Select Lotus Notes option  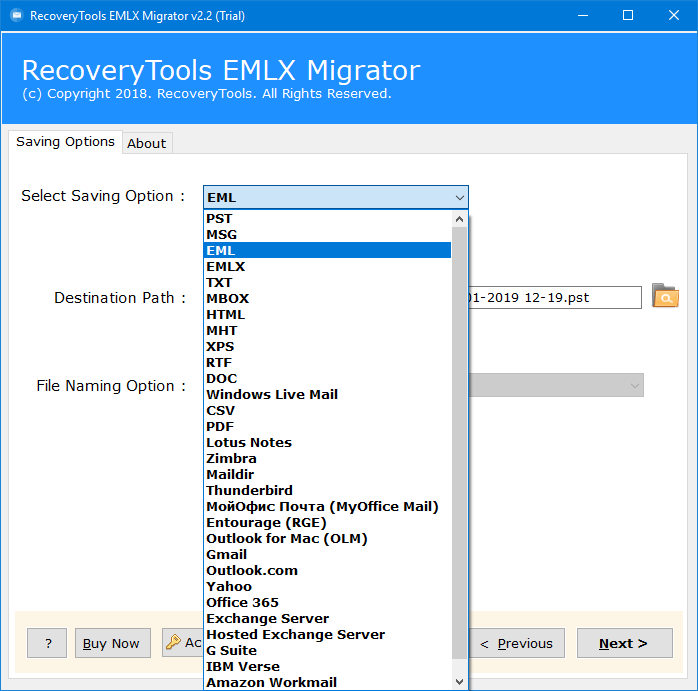[327, 443]
